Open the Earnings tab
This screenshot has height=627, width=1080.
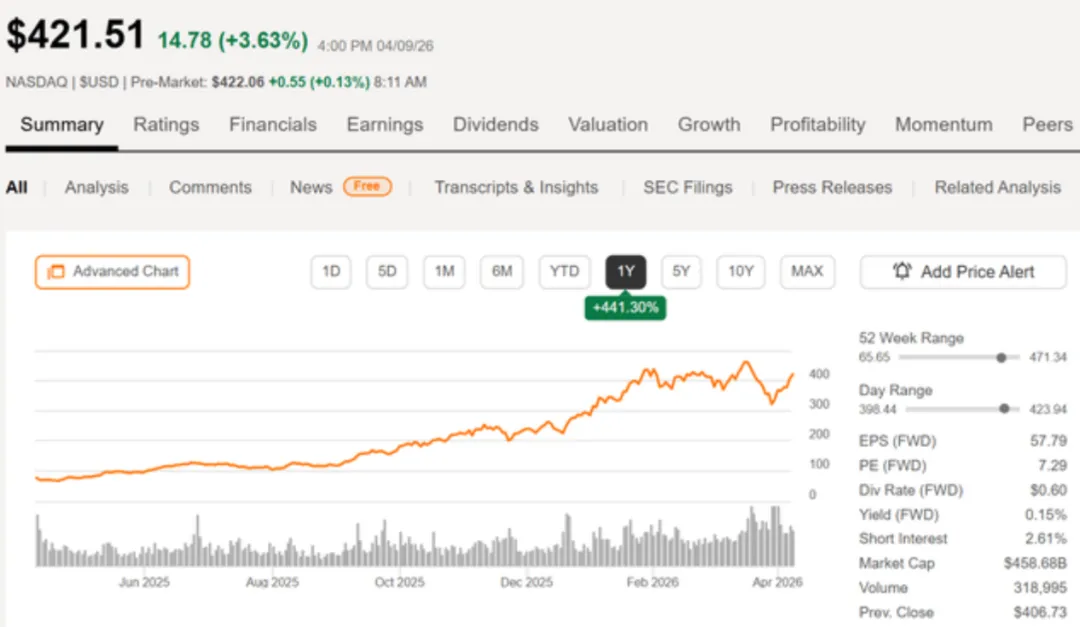click(384, 125)
